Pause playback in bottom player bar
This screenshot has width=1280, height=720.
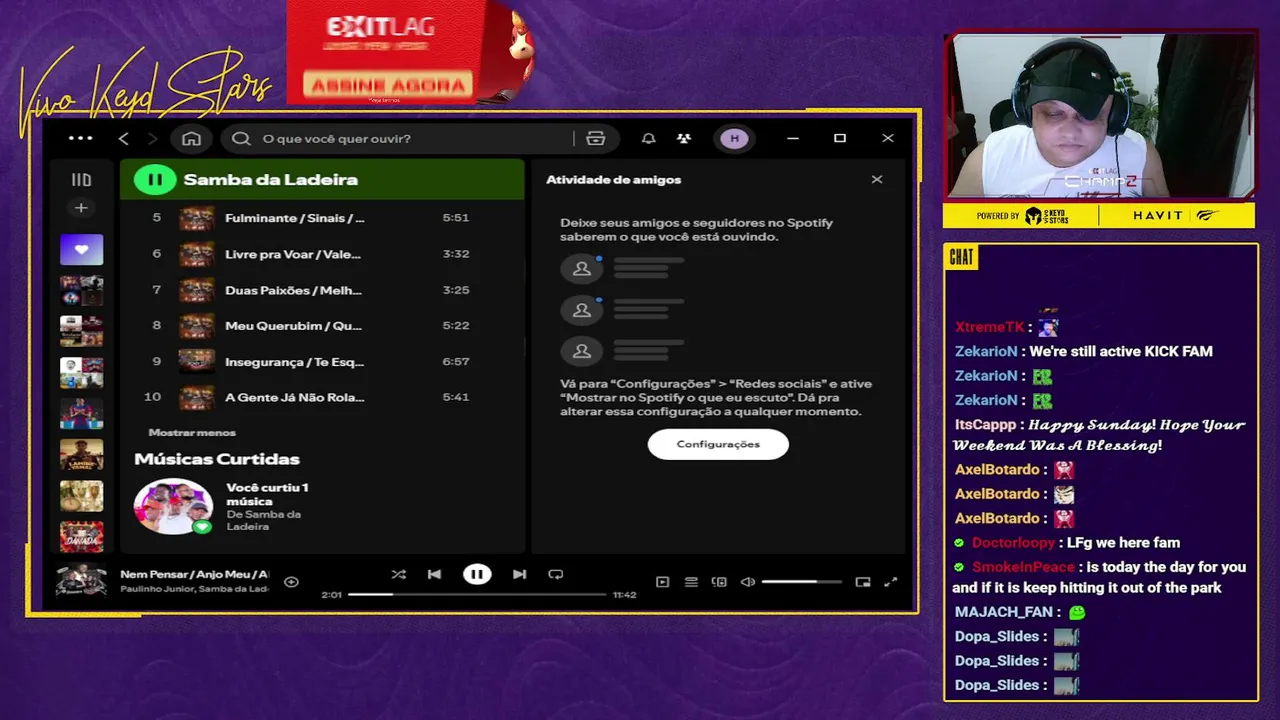tap(477, 574)
